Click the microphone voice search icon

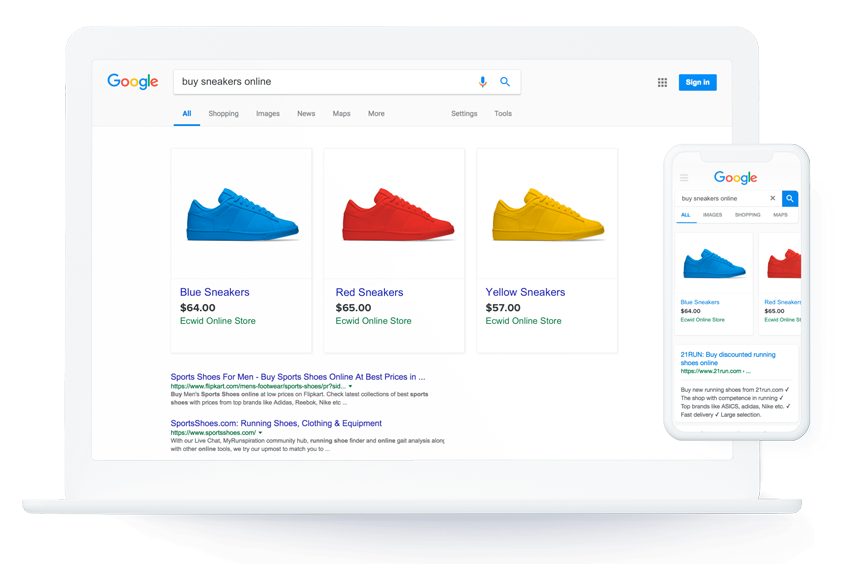pyautogui.click(x=482, y=82)
